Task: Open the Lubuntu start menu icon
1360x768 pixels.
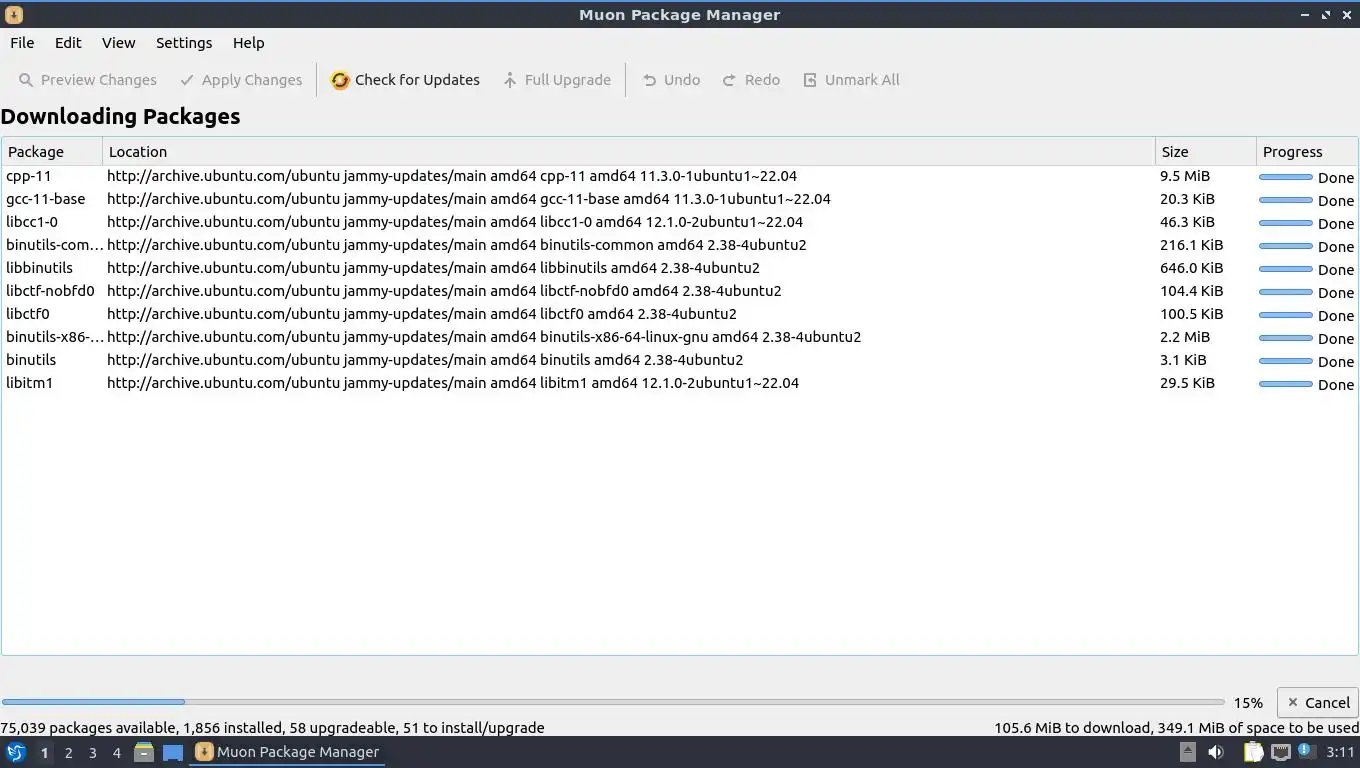Action: [15, 752]
